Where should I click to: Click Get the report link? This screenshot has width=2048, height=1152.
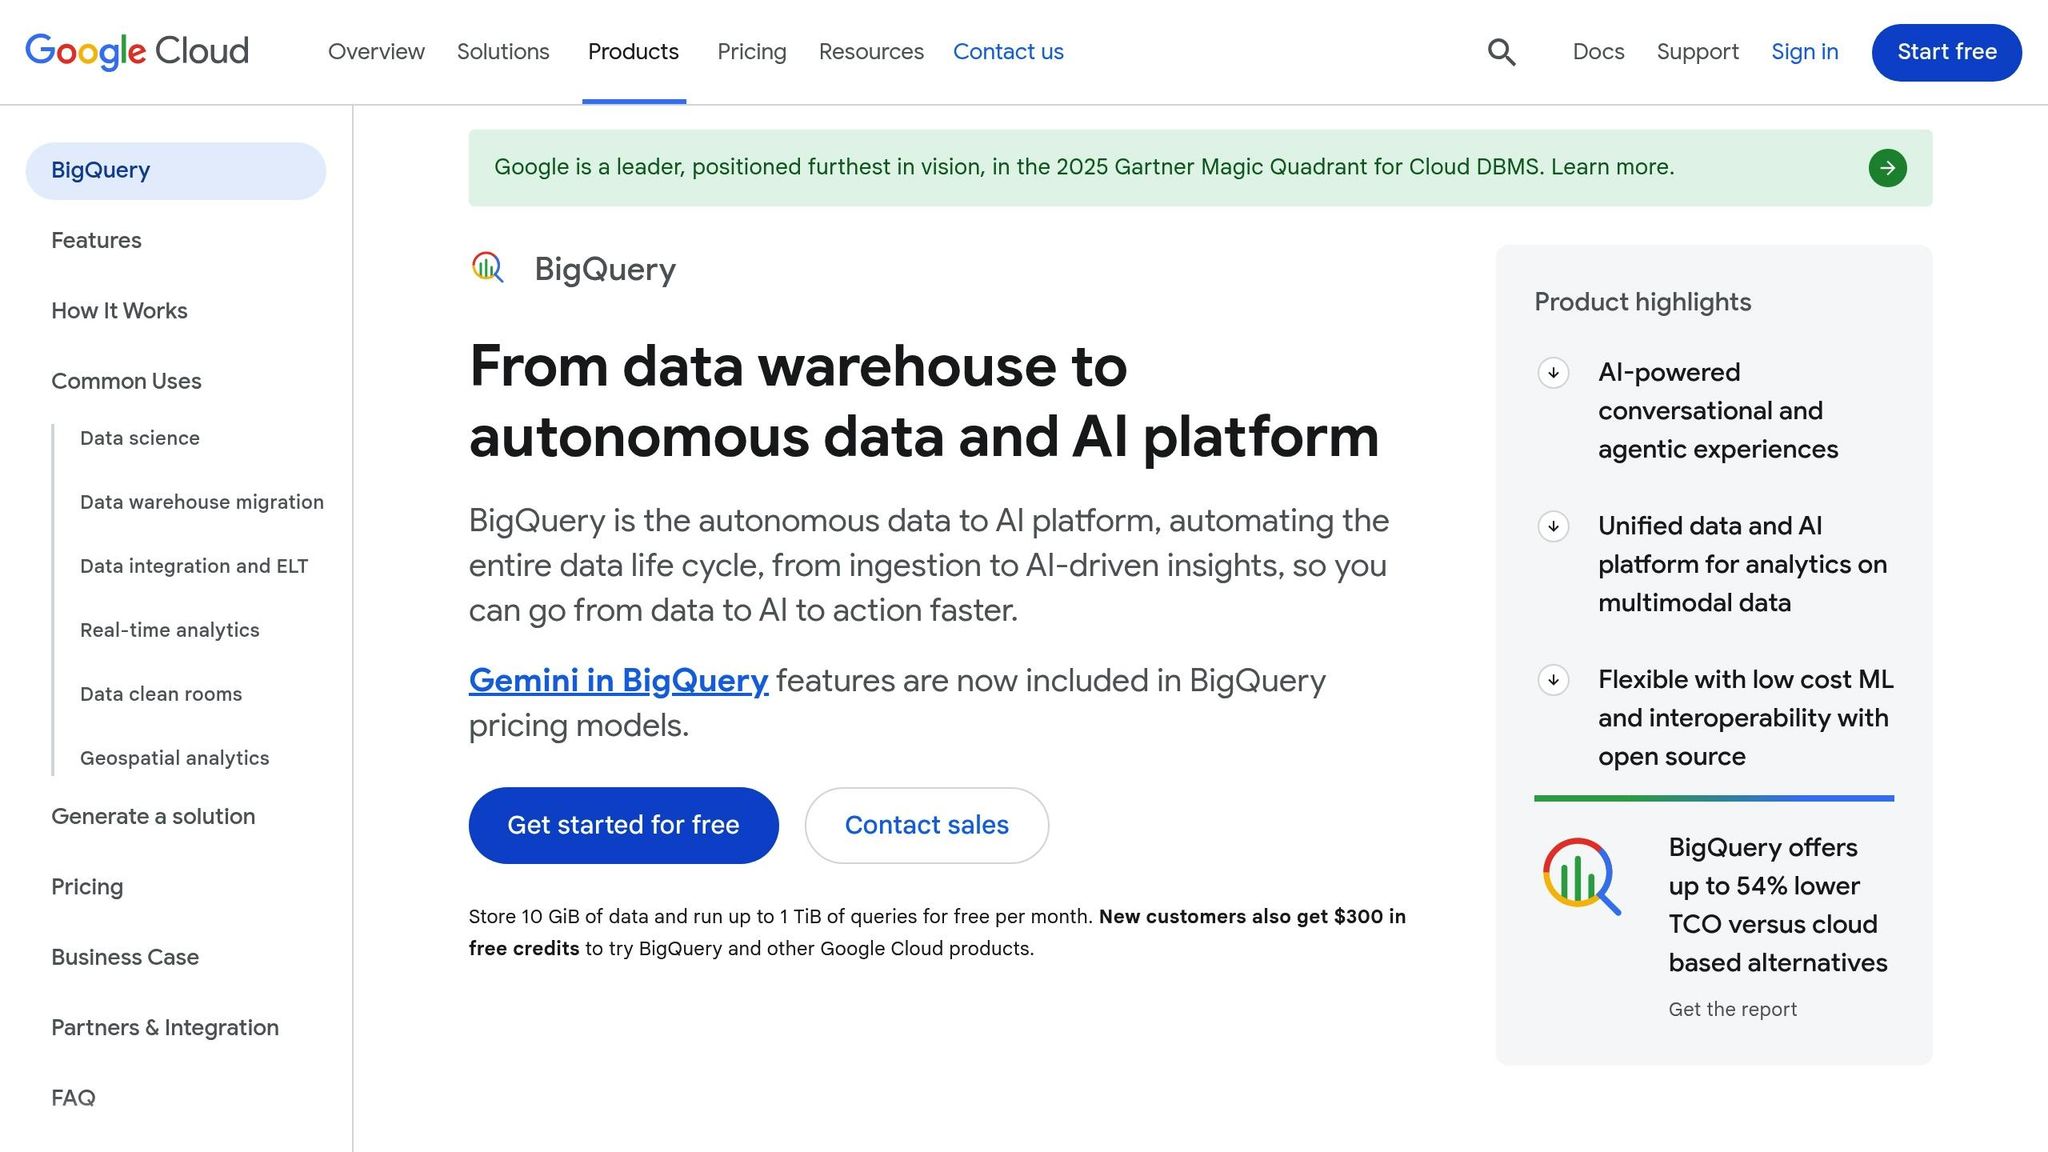(x=1732, y=1009)
